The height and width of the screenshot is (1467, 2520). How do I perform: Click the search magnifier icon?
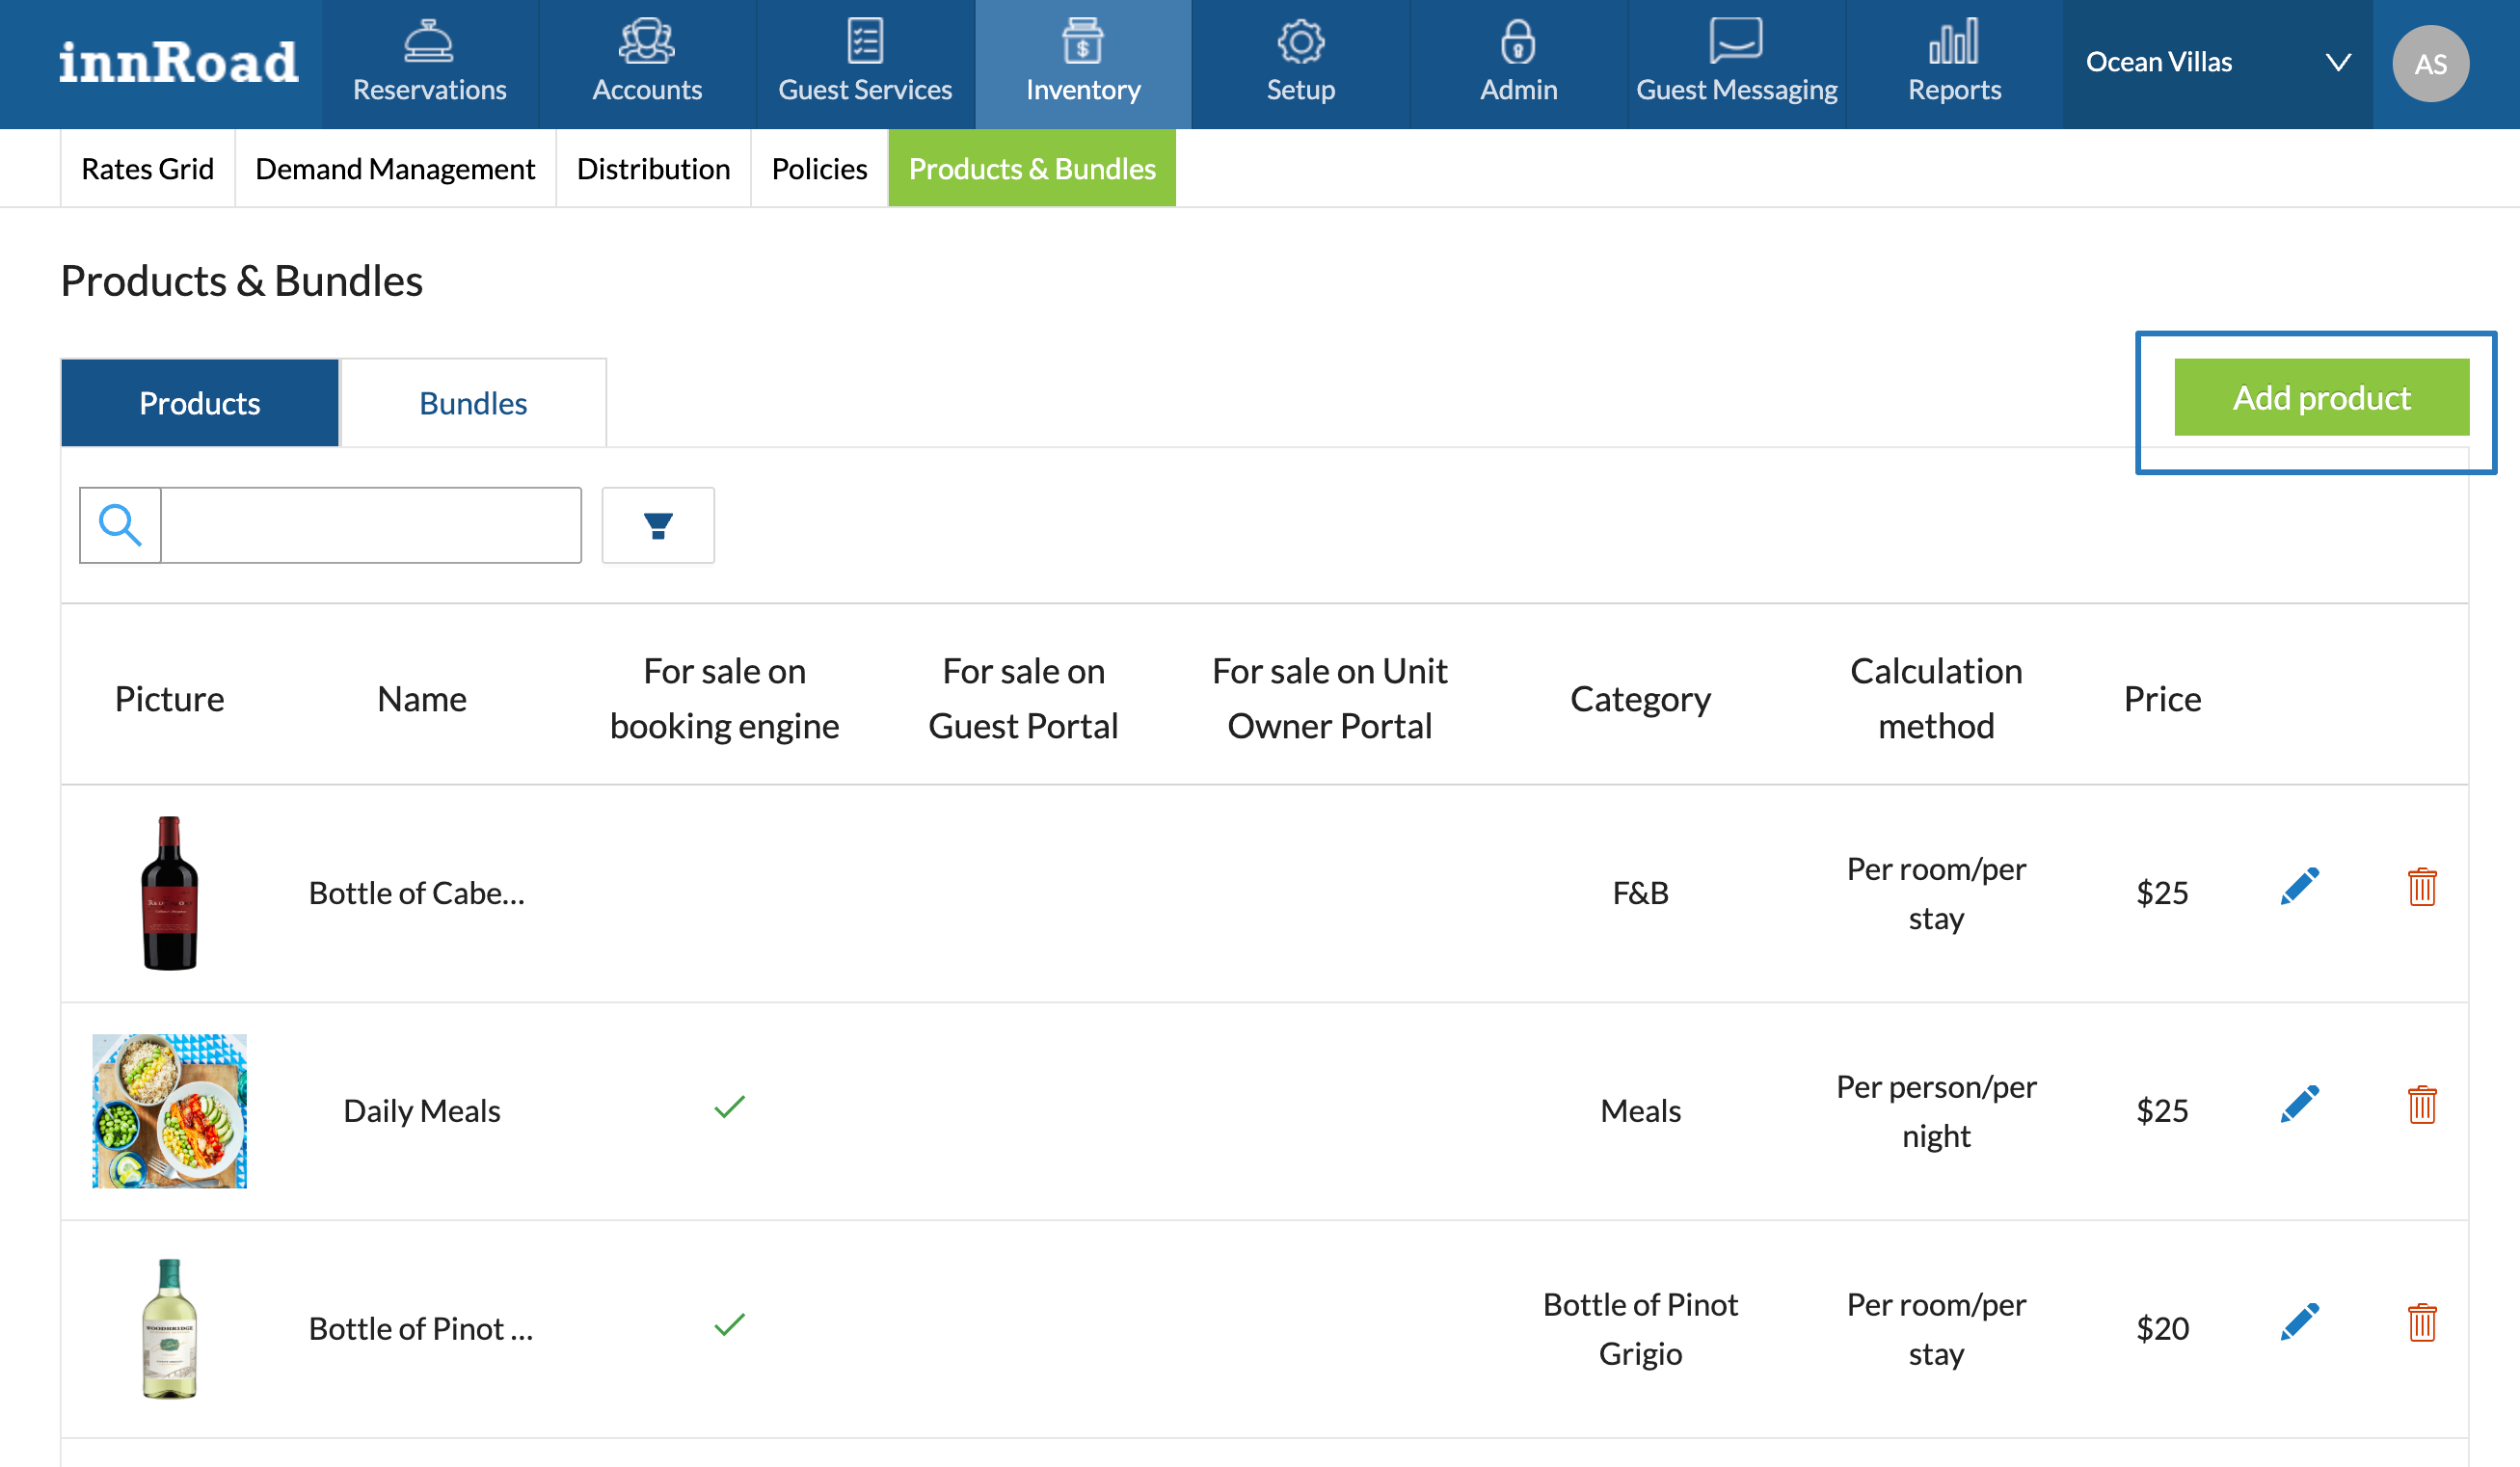click(x=120, y=525)
